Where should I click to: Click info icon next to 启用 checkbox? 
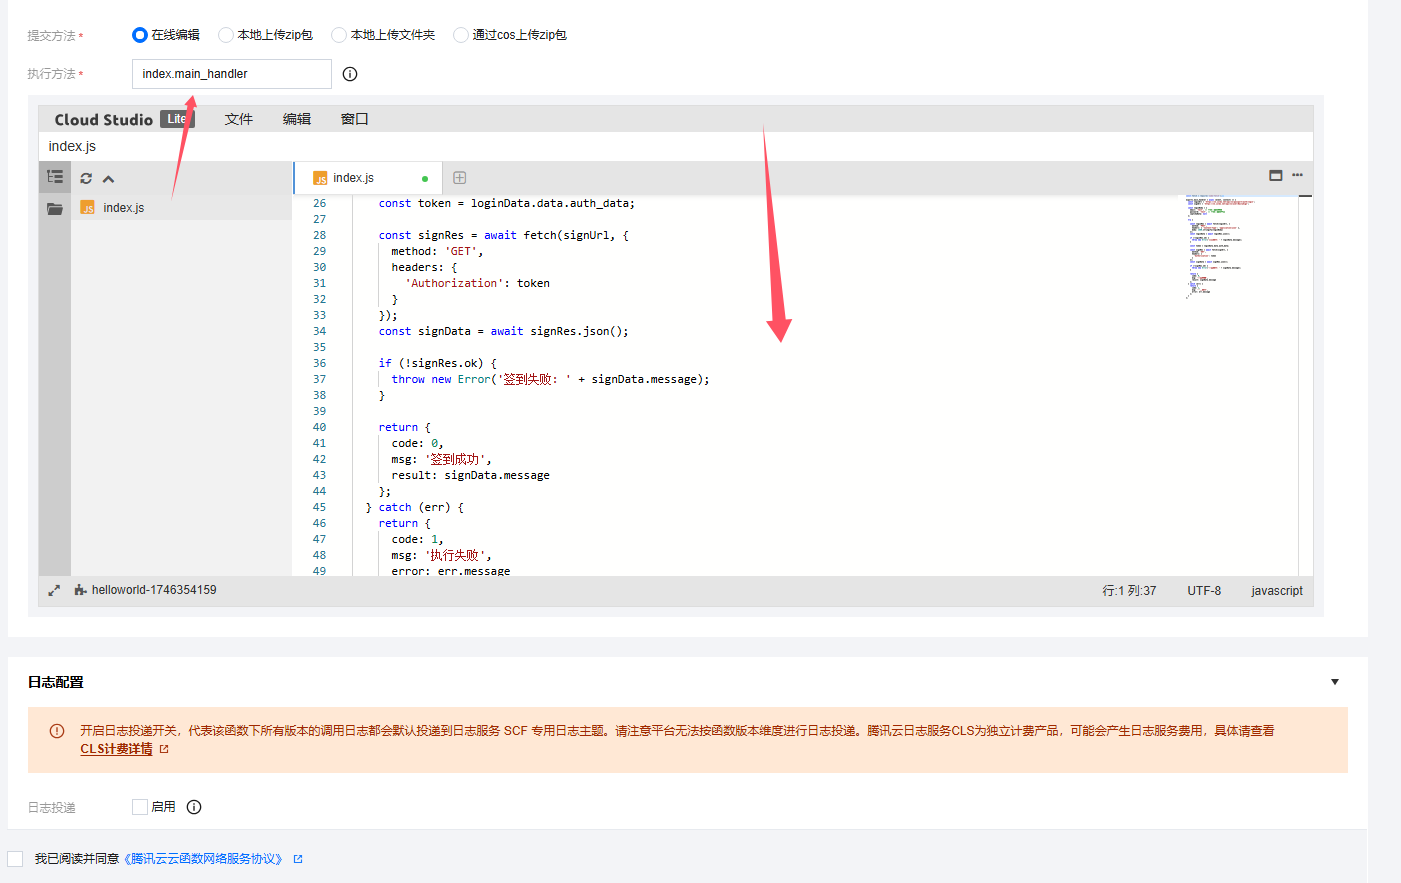(194, 807)
